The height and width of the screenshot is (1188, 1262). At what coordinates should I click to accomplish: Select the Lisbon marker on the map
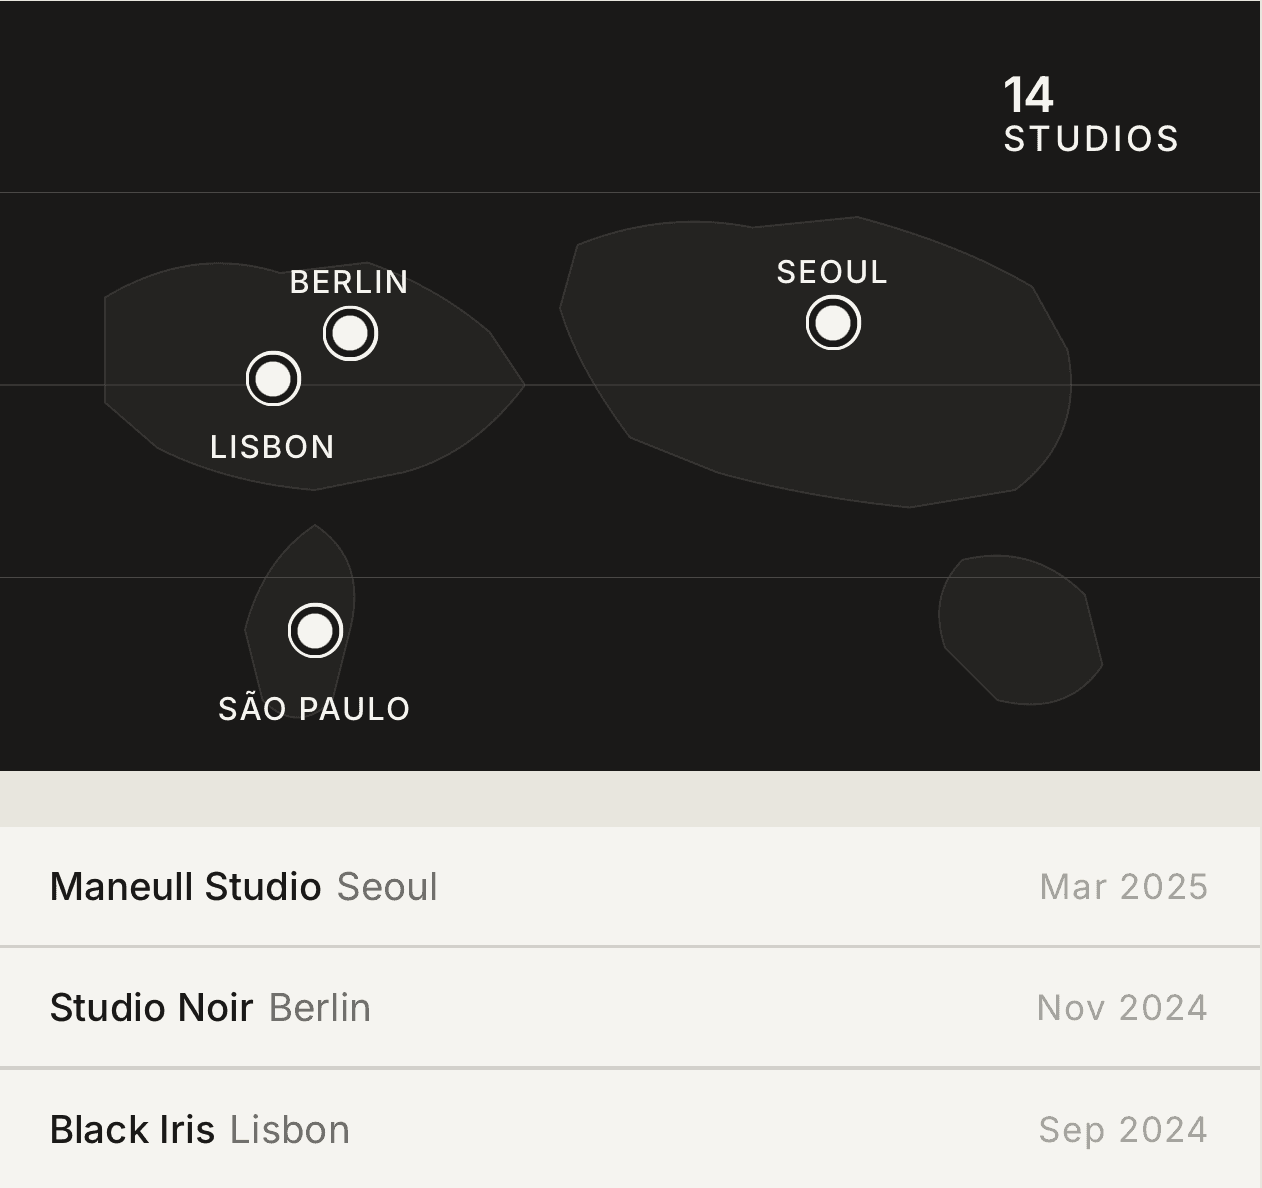coord(273,379)
